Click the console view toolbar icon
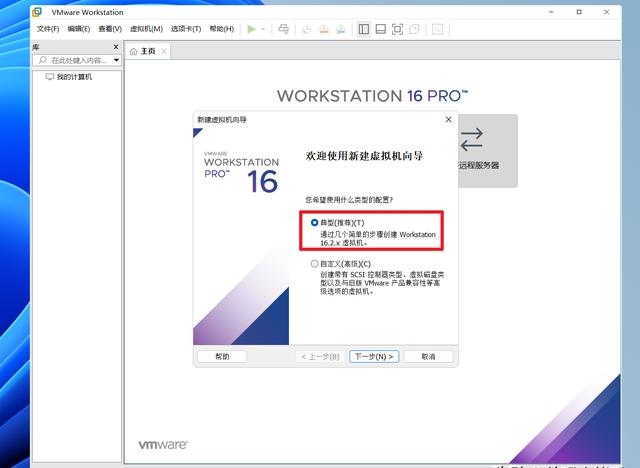 coord(438,29)
